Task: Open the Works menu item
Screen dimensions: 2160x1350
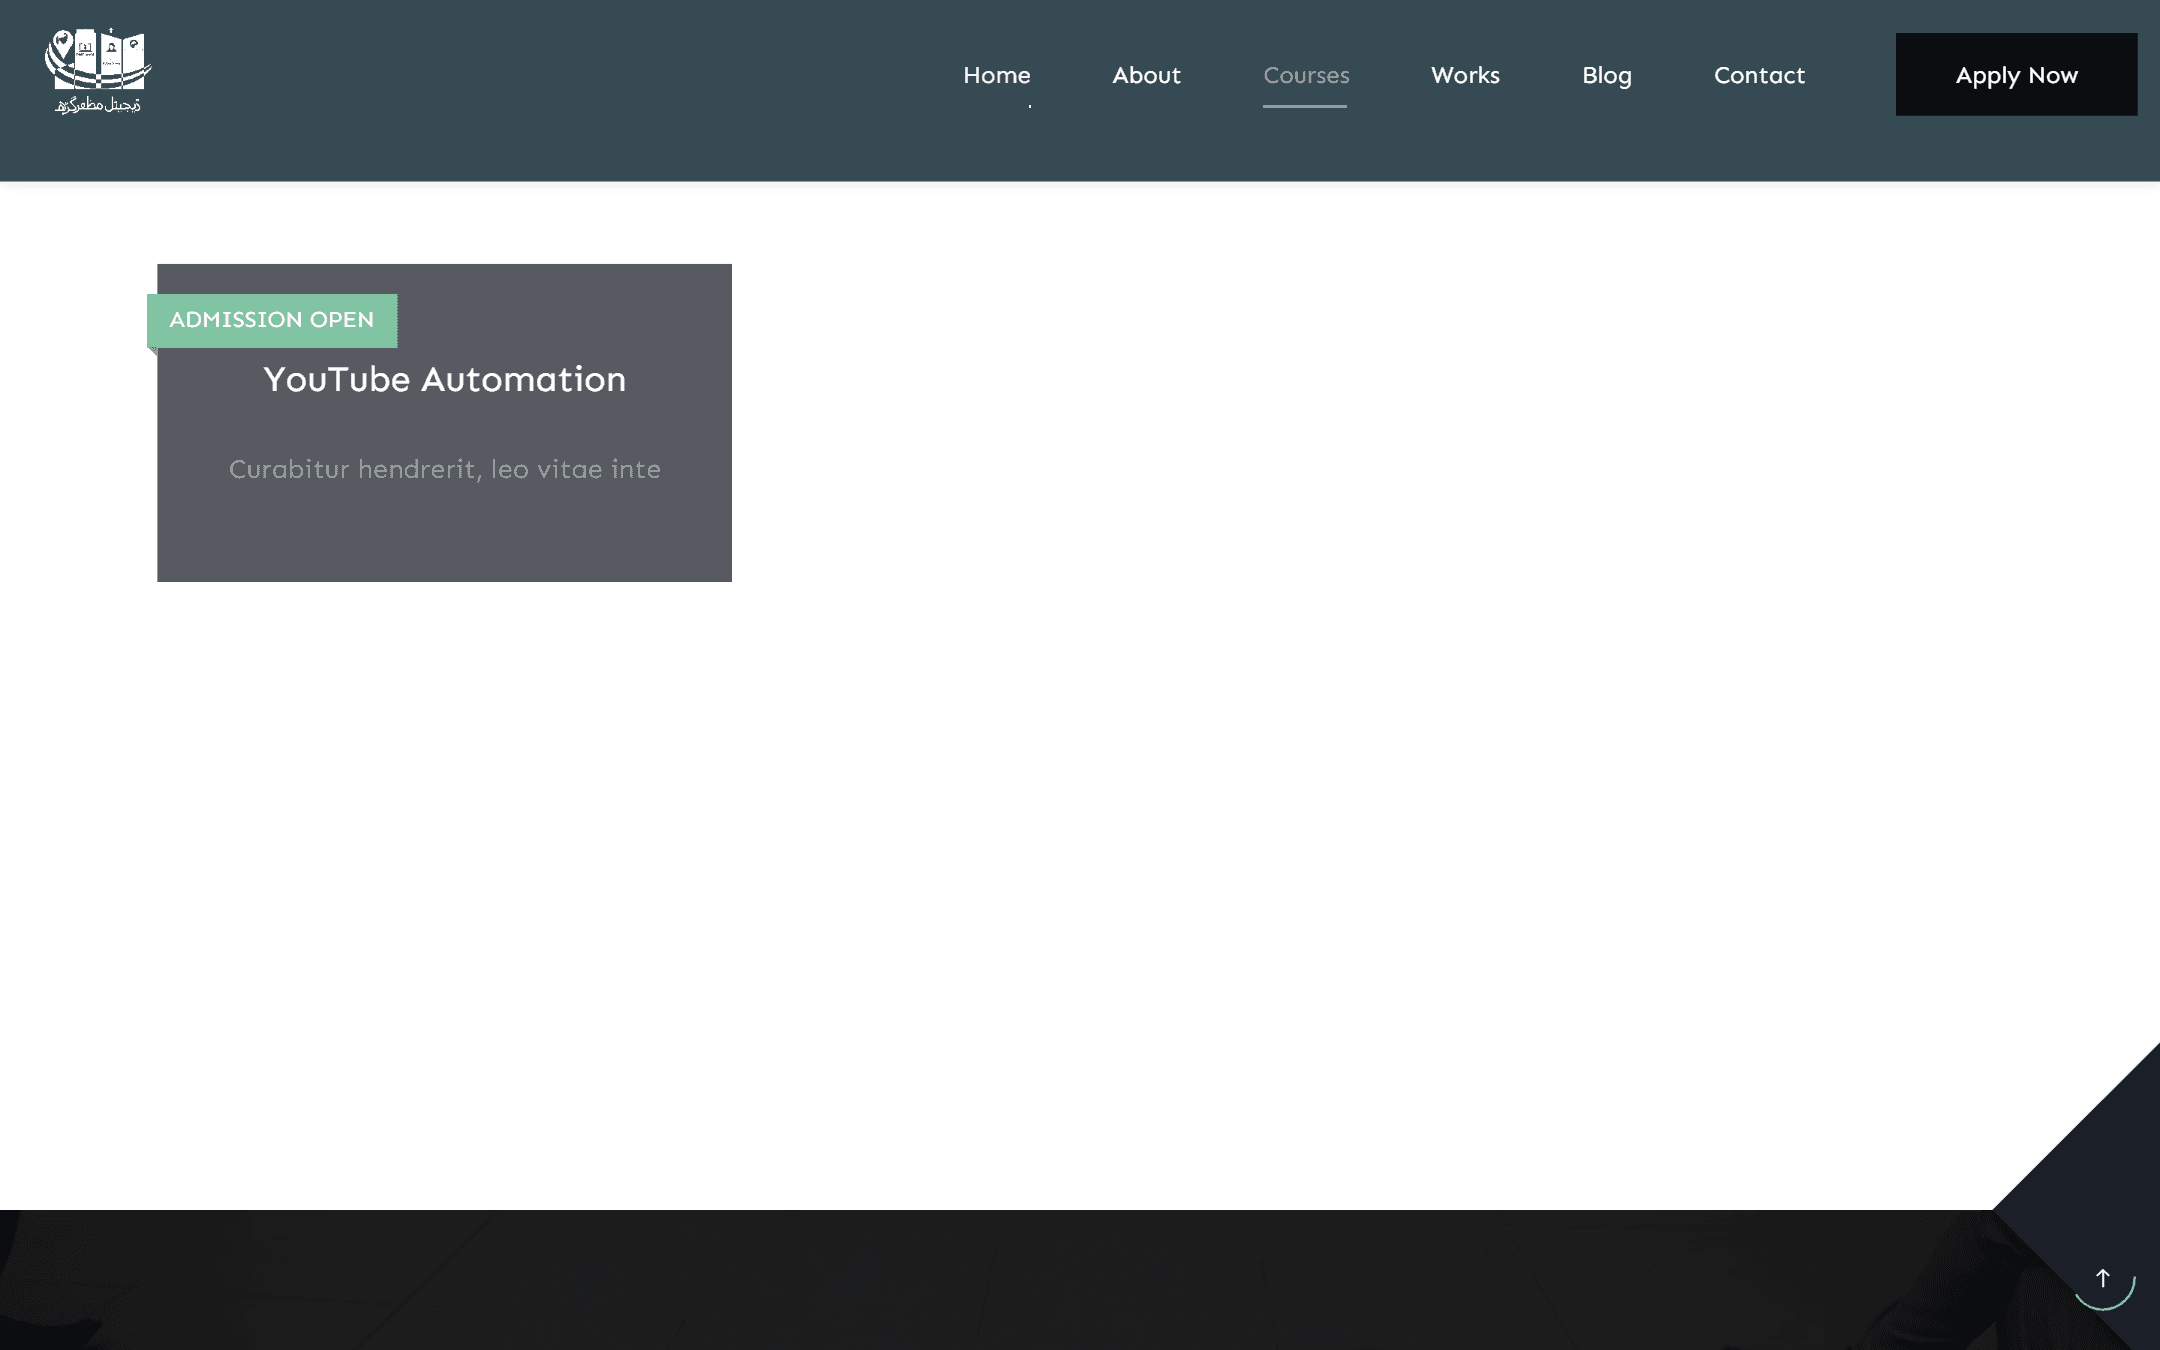Action: pos(1465,75)
